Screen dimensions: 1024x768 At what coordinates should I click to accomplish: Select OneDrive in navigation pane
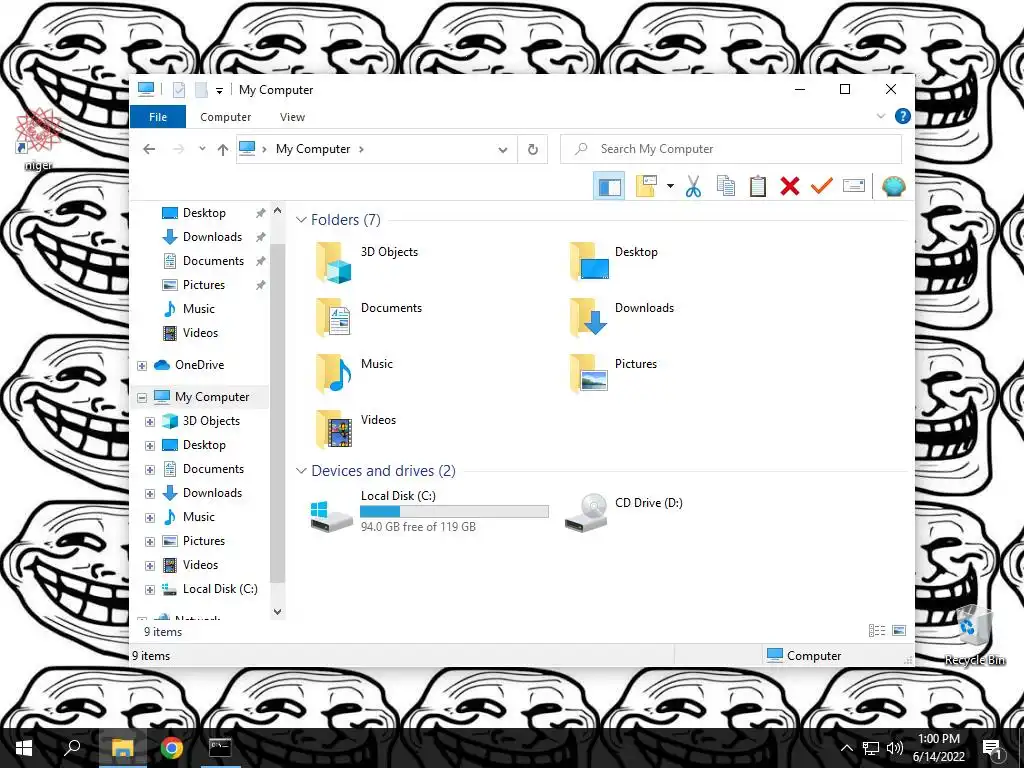199,365
